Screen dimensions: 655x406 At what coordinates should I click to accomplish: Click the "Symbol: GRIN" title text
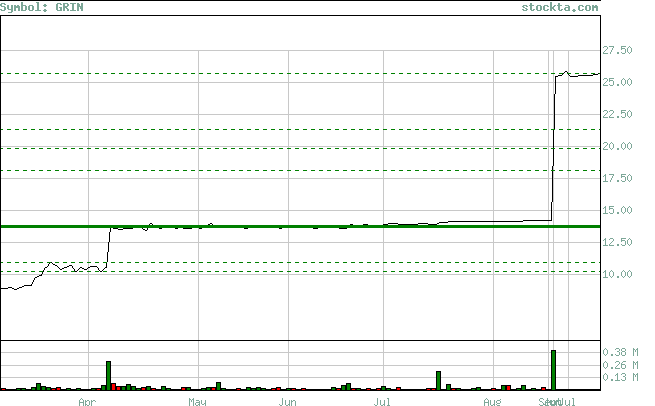(x=42, y=7)
